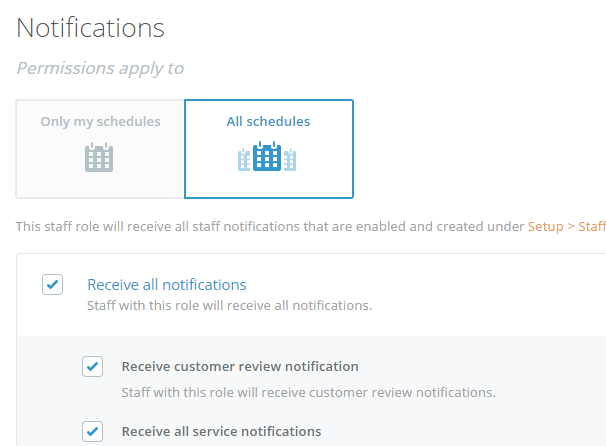Click the Permissions apply to subtitle
606x446 pixels.
[100, 68]
